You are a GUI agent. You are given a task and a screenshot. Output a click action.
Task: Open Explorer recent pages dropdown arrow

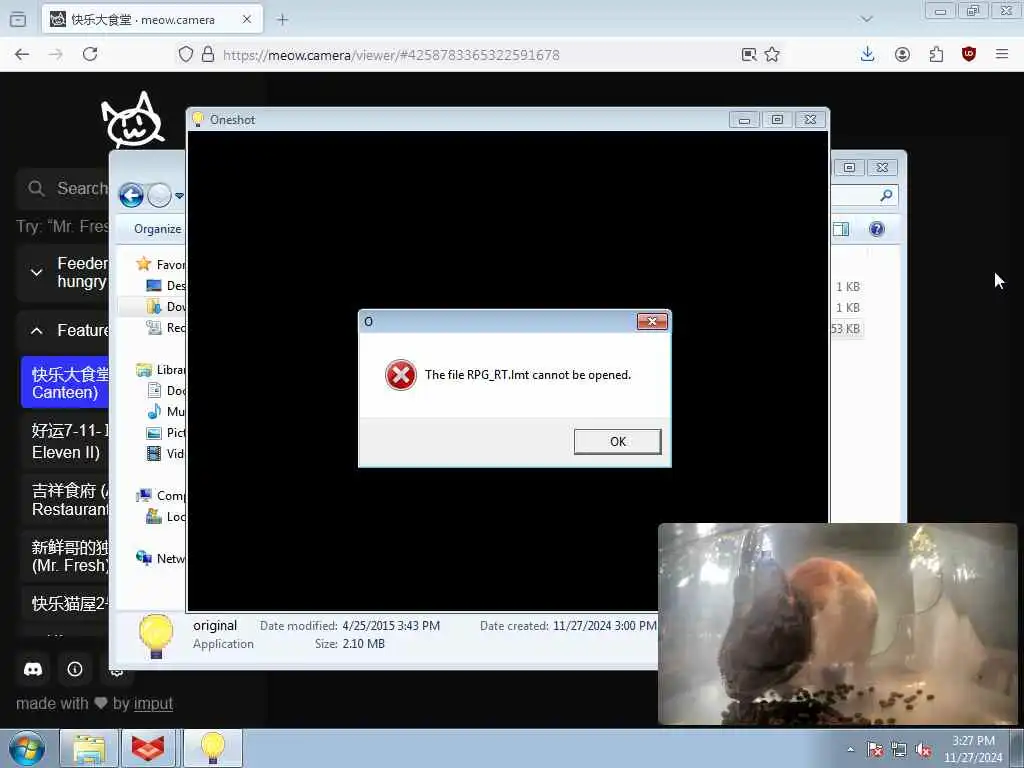click(x=179, y=195)
